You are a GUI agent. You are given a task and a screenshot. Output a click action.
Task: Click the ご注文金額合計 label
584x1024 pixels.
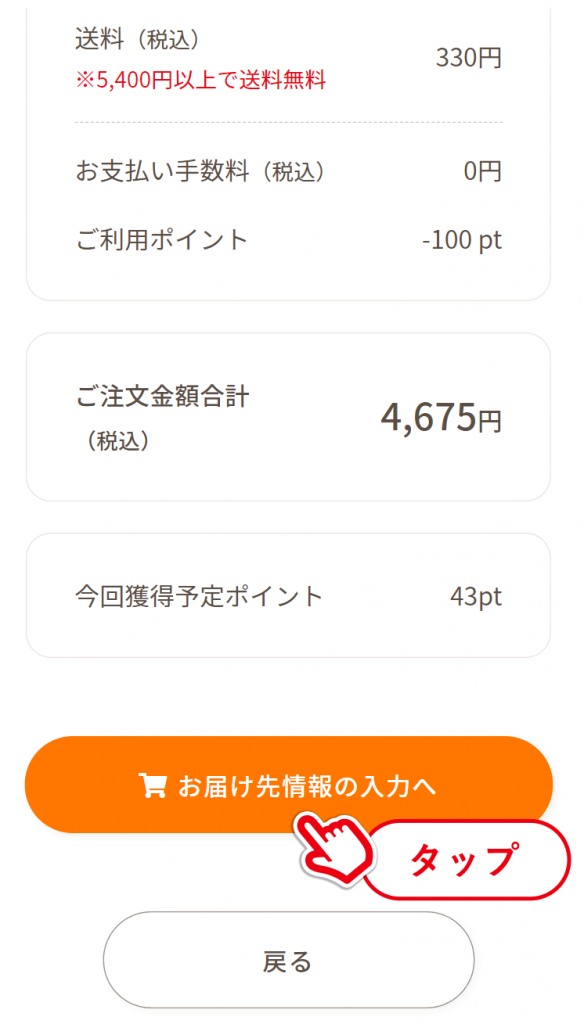(162, 396)
